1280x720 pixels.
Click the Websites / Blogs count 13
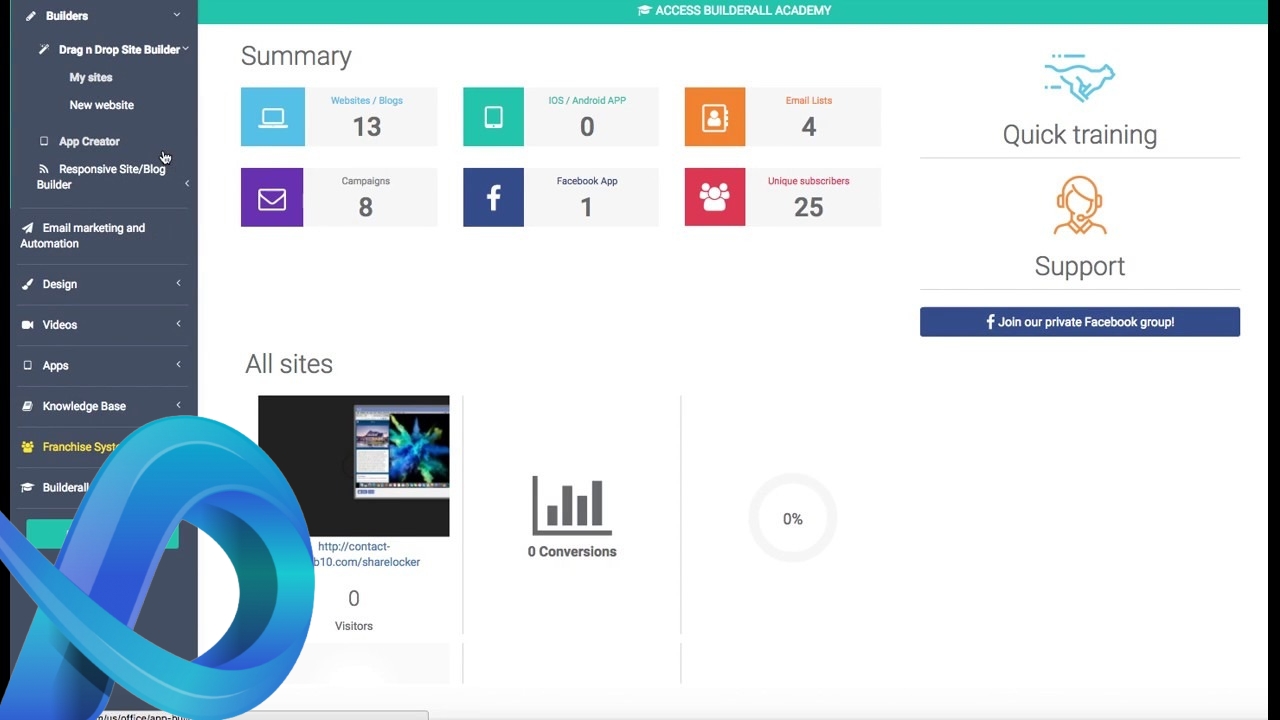367,127
